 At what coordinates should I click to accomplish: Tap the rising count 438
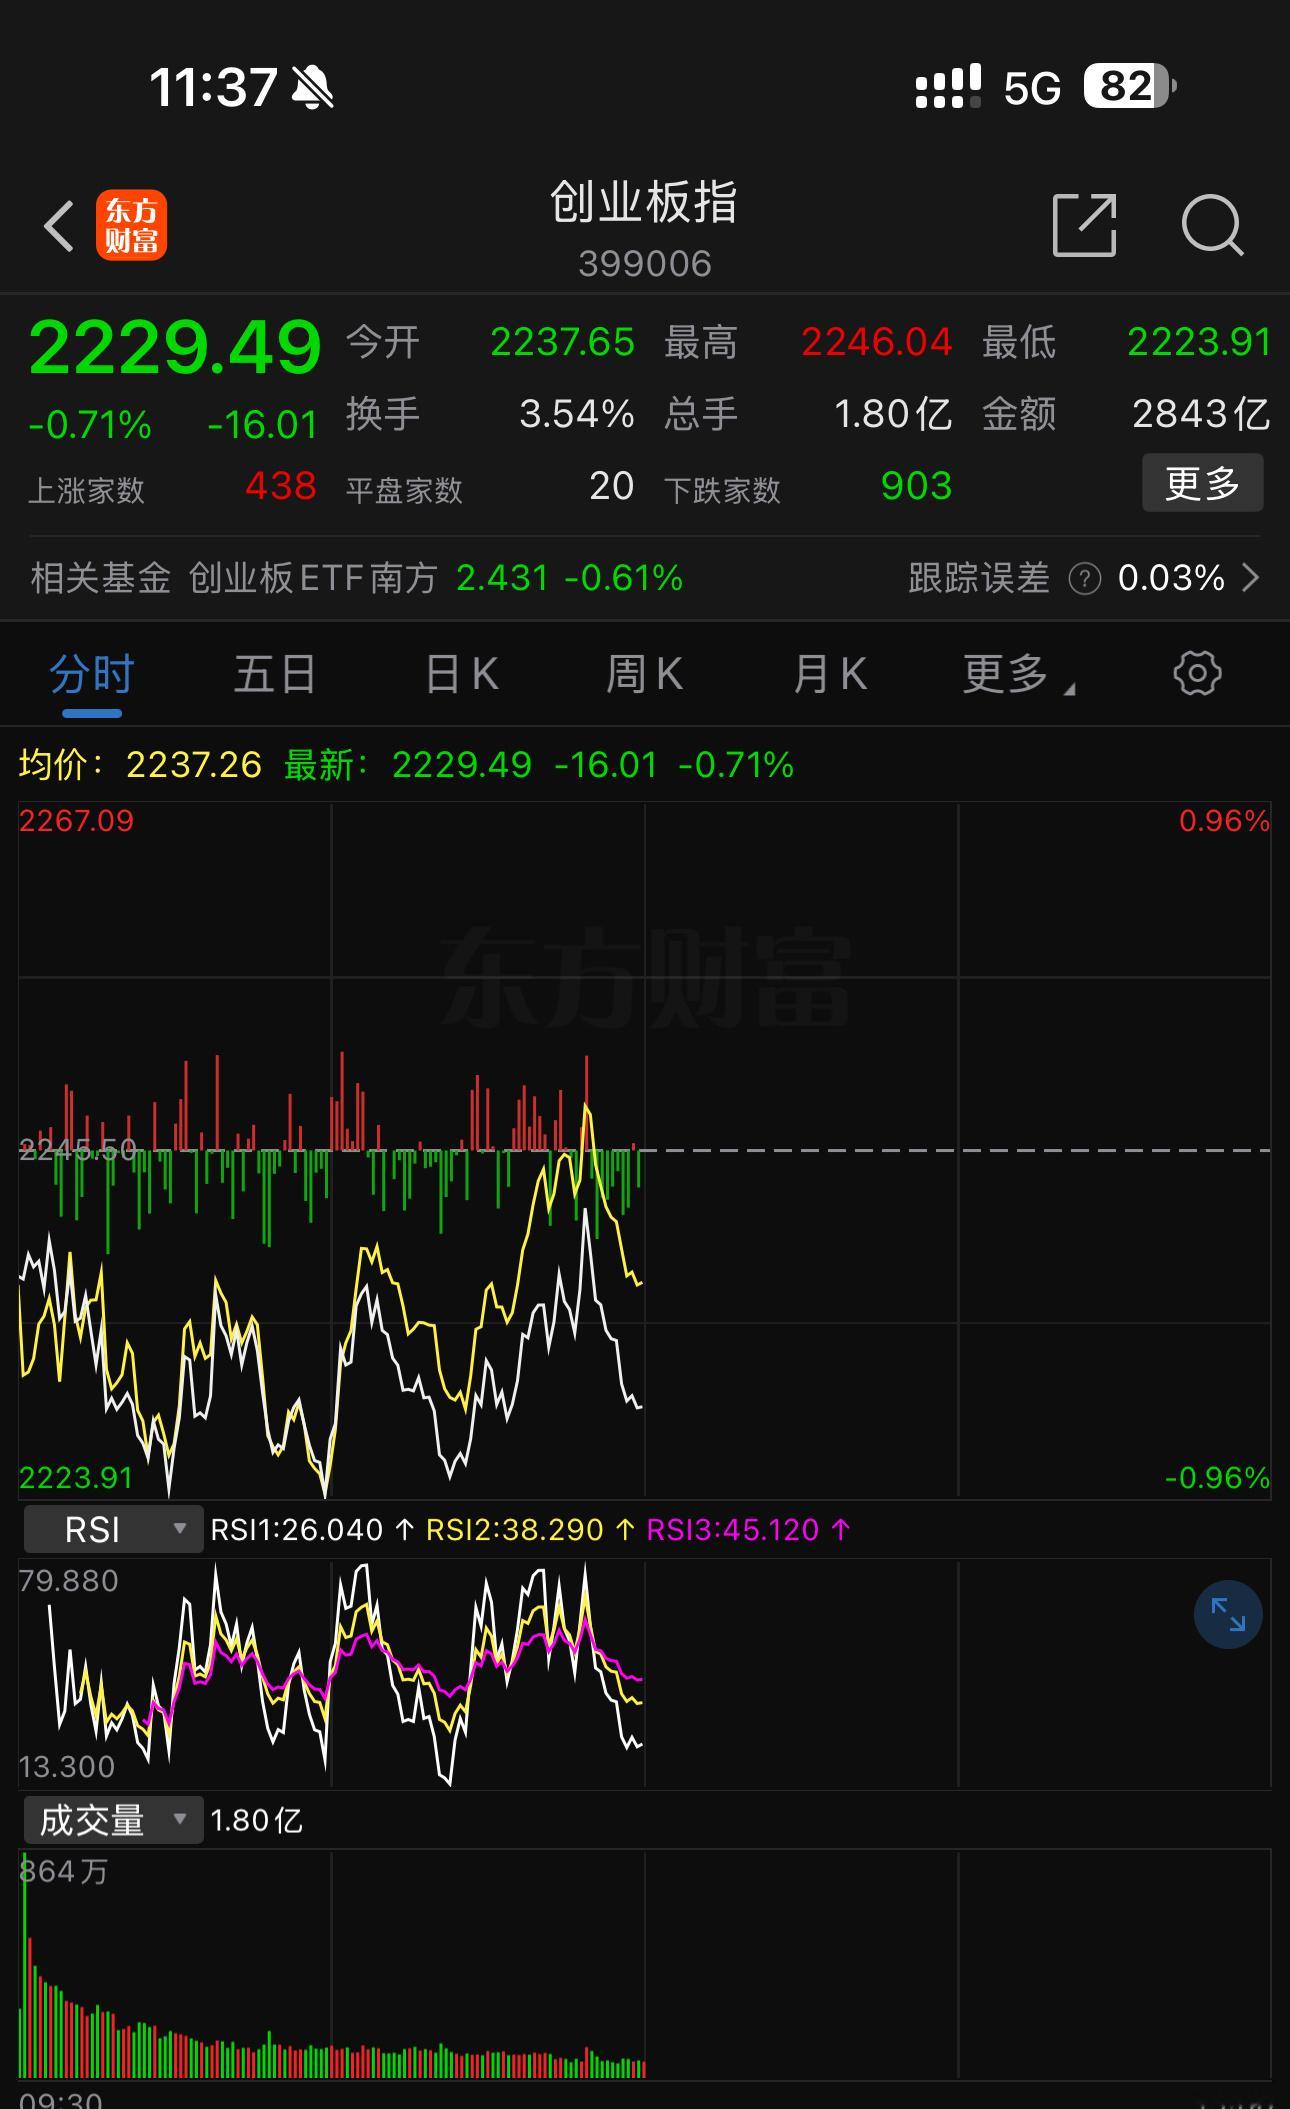tap(281, 486)
